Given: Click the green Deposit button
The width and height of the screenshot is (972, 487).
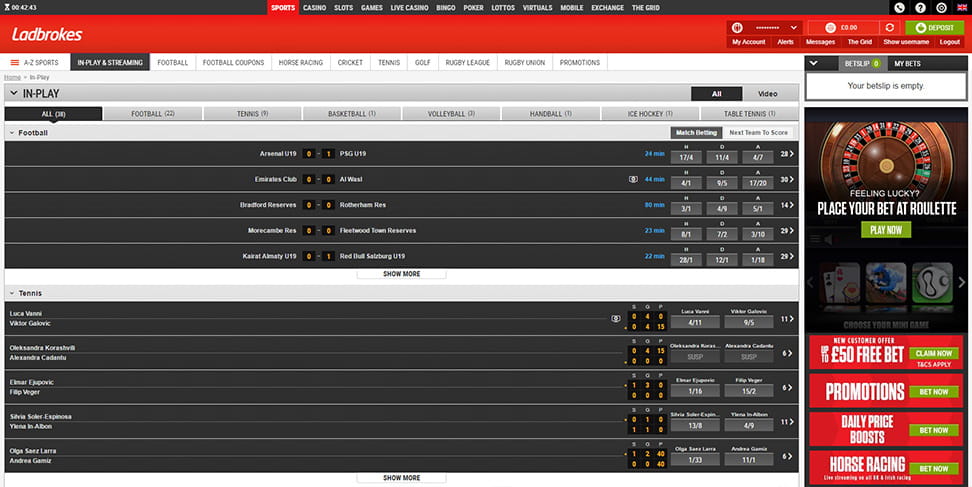Looking at the screenshot, I should [x=935, y=28].
